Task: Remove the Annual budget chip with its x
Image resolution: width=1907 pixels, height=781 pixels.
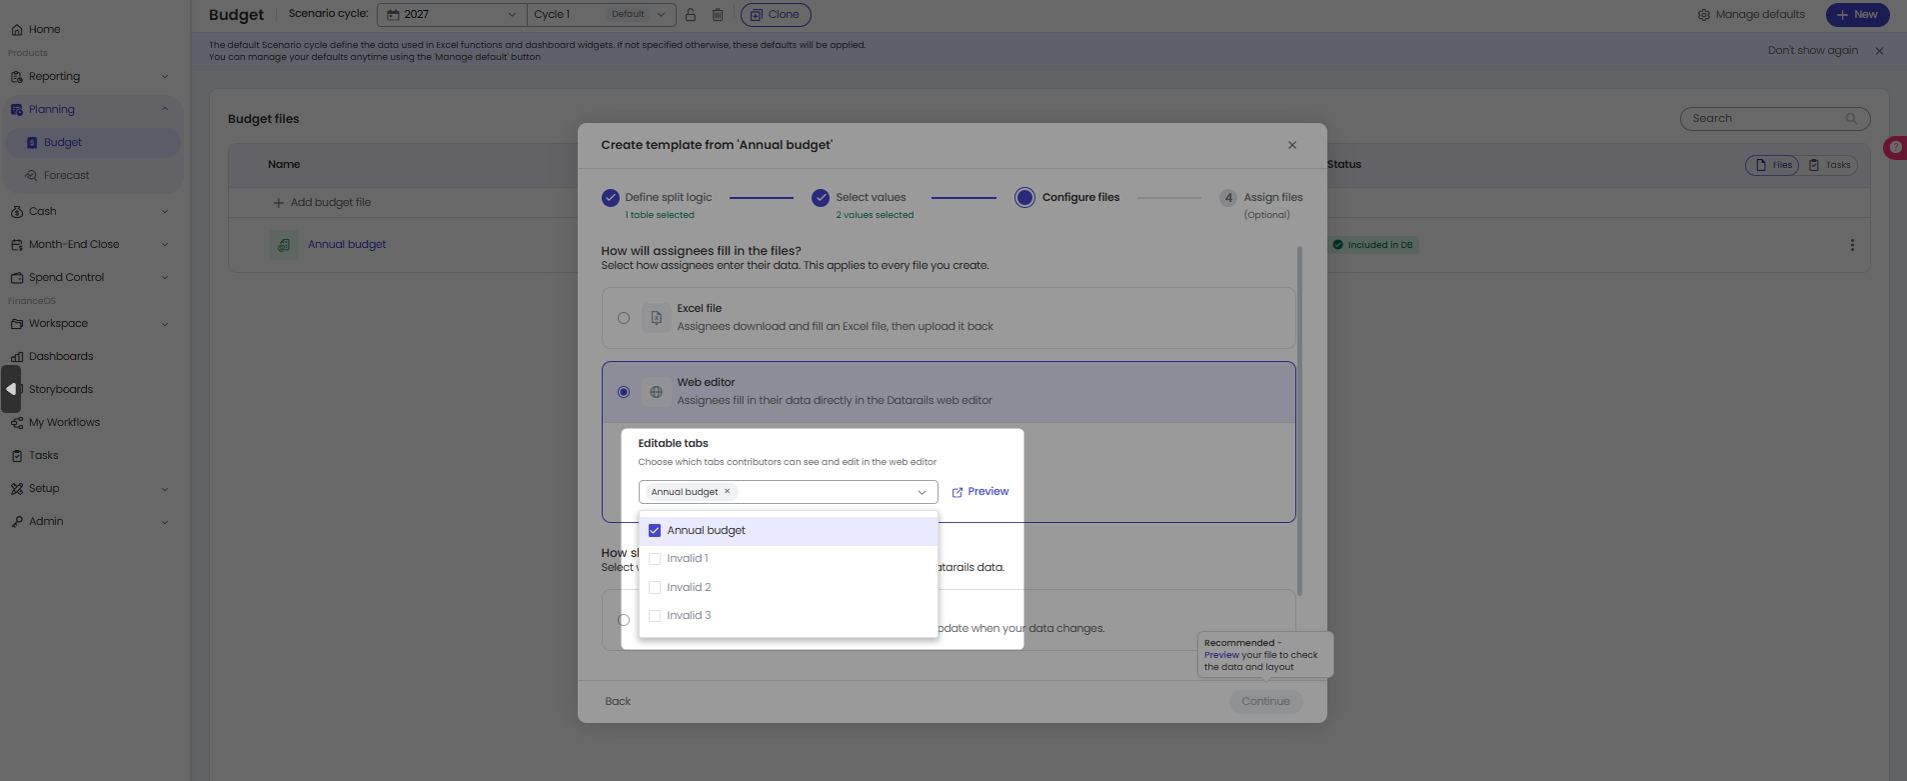Action: click(727, 492)
